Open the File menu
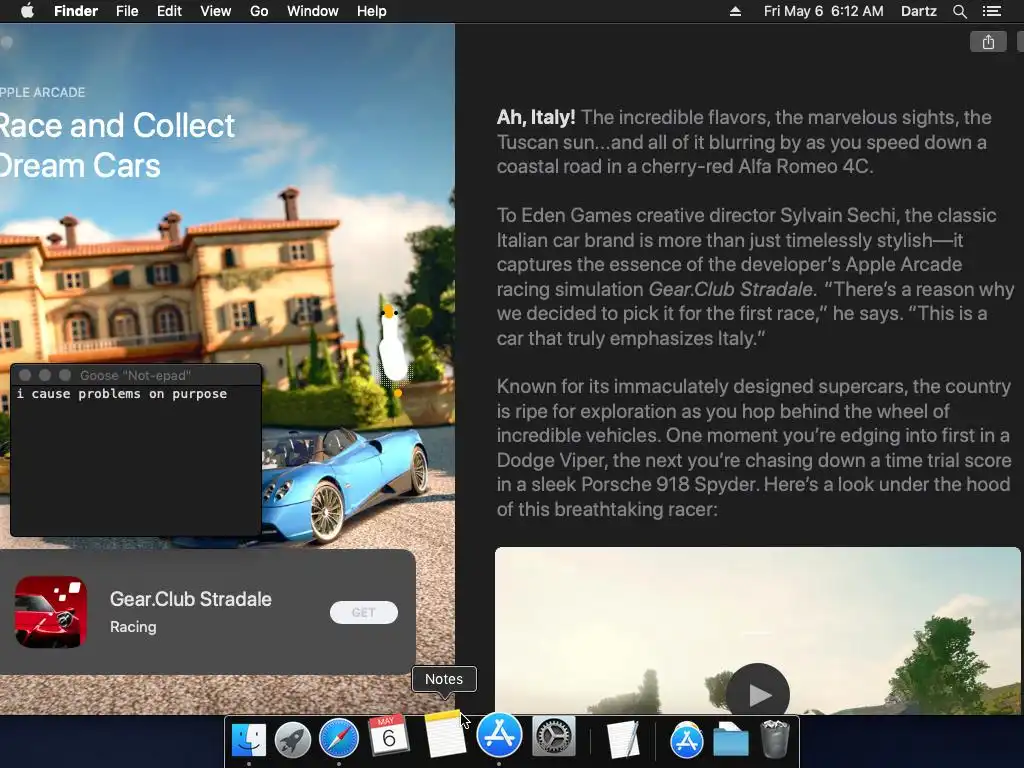1024x768 pixels. pos(127,11)
